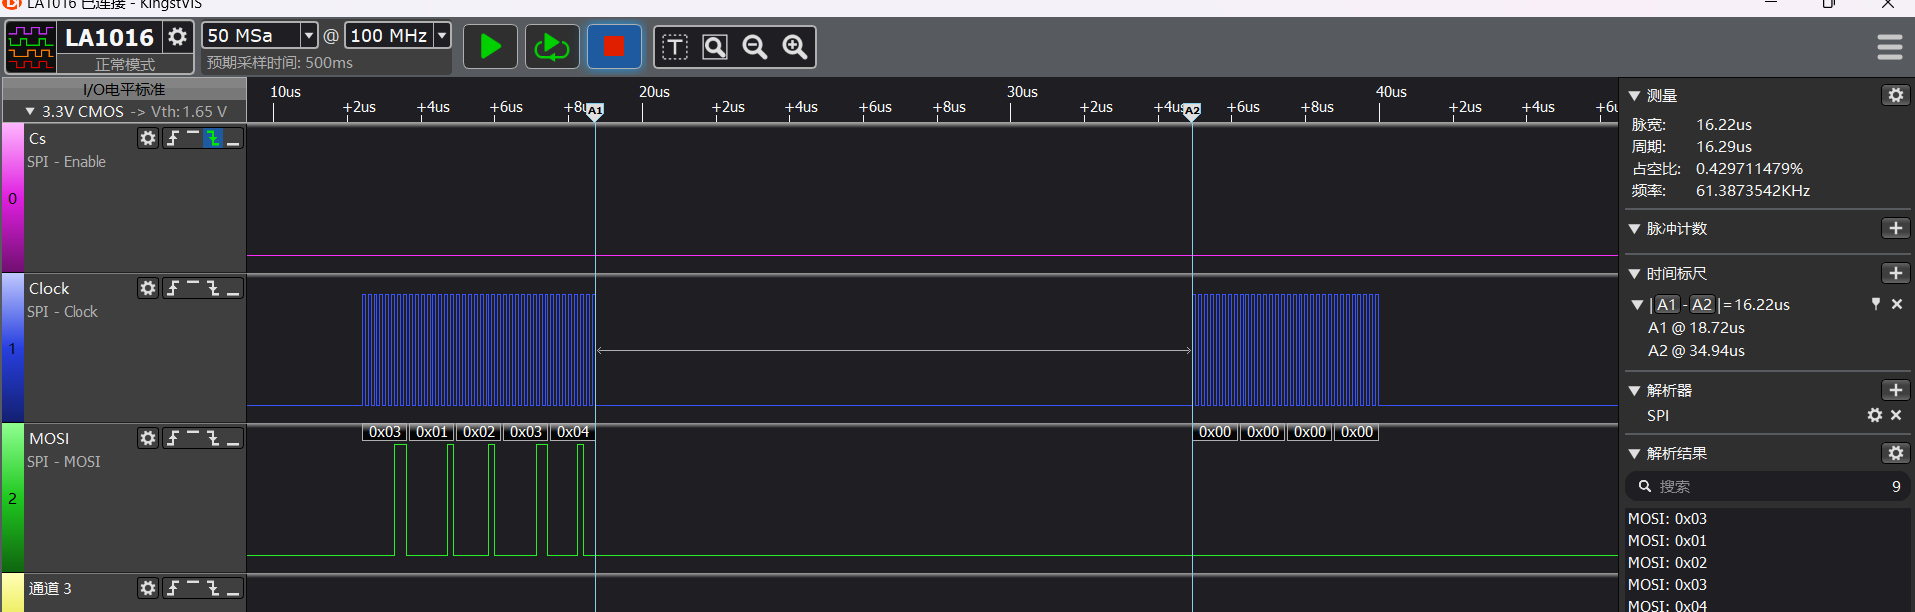Add a new 解析器 protocol decoder
Screen dimensions: 1915x612
pos(1895,390)
